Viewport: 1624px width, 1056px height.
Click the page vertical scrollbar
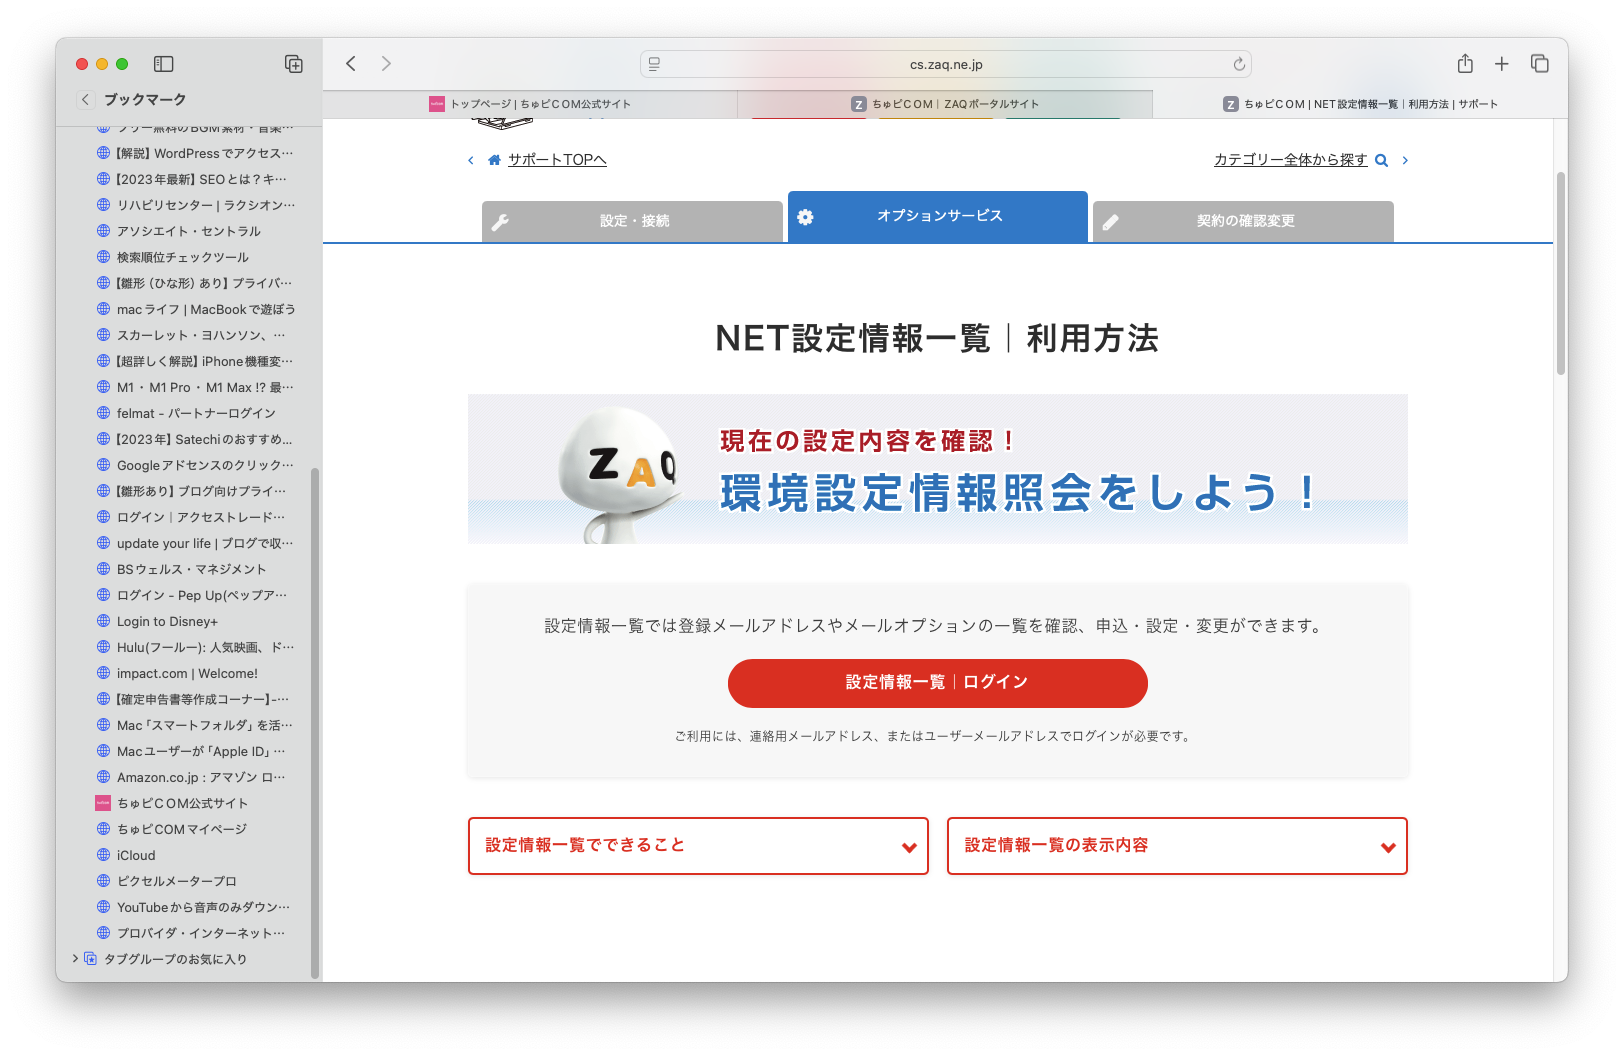click(1560, 274)
